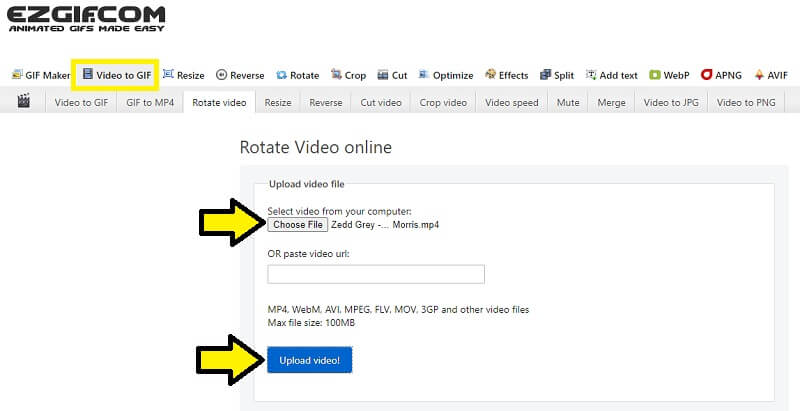Viewport: 800px width, 411px height.
Task: Open the APNG tool
Action: [720, 75]
